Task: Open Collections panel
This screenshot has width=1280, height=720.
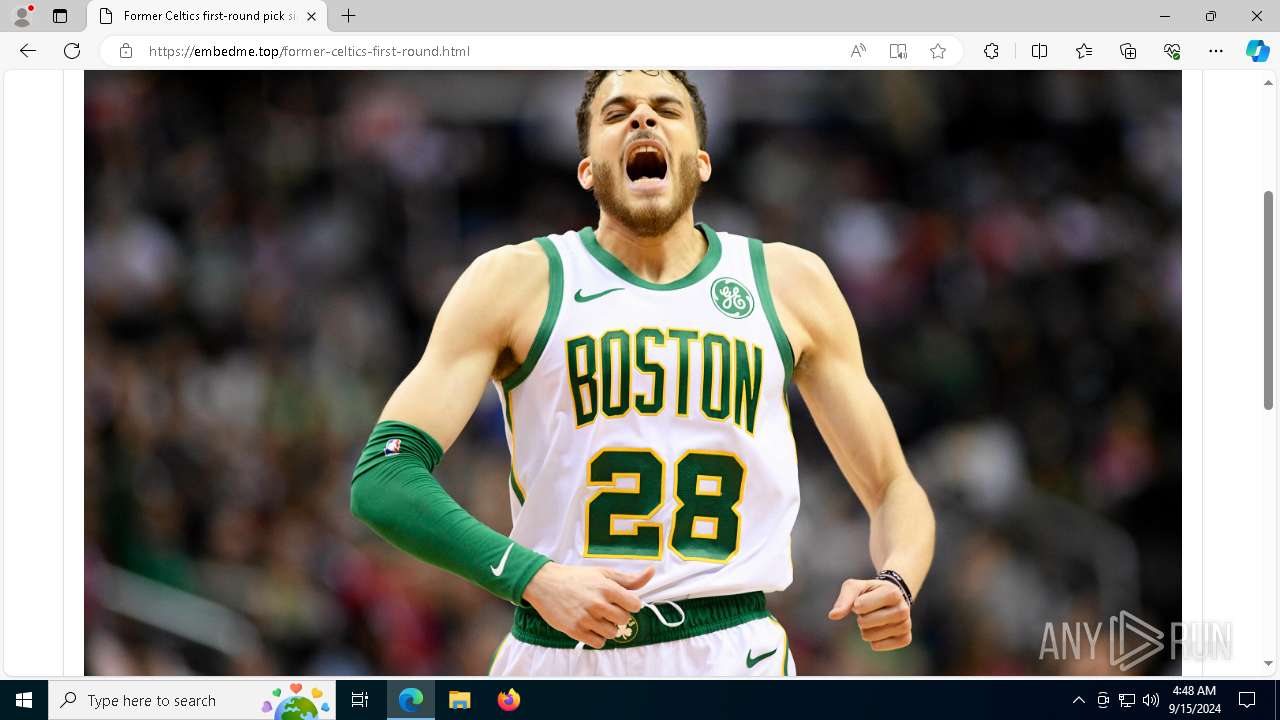Action: tap(1128, 51)
